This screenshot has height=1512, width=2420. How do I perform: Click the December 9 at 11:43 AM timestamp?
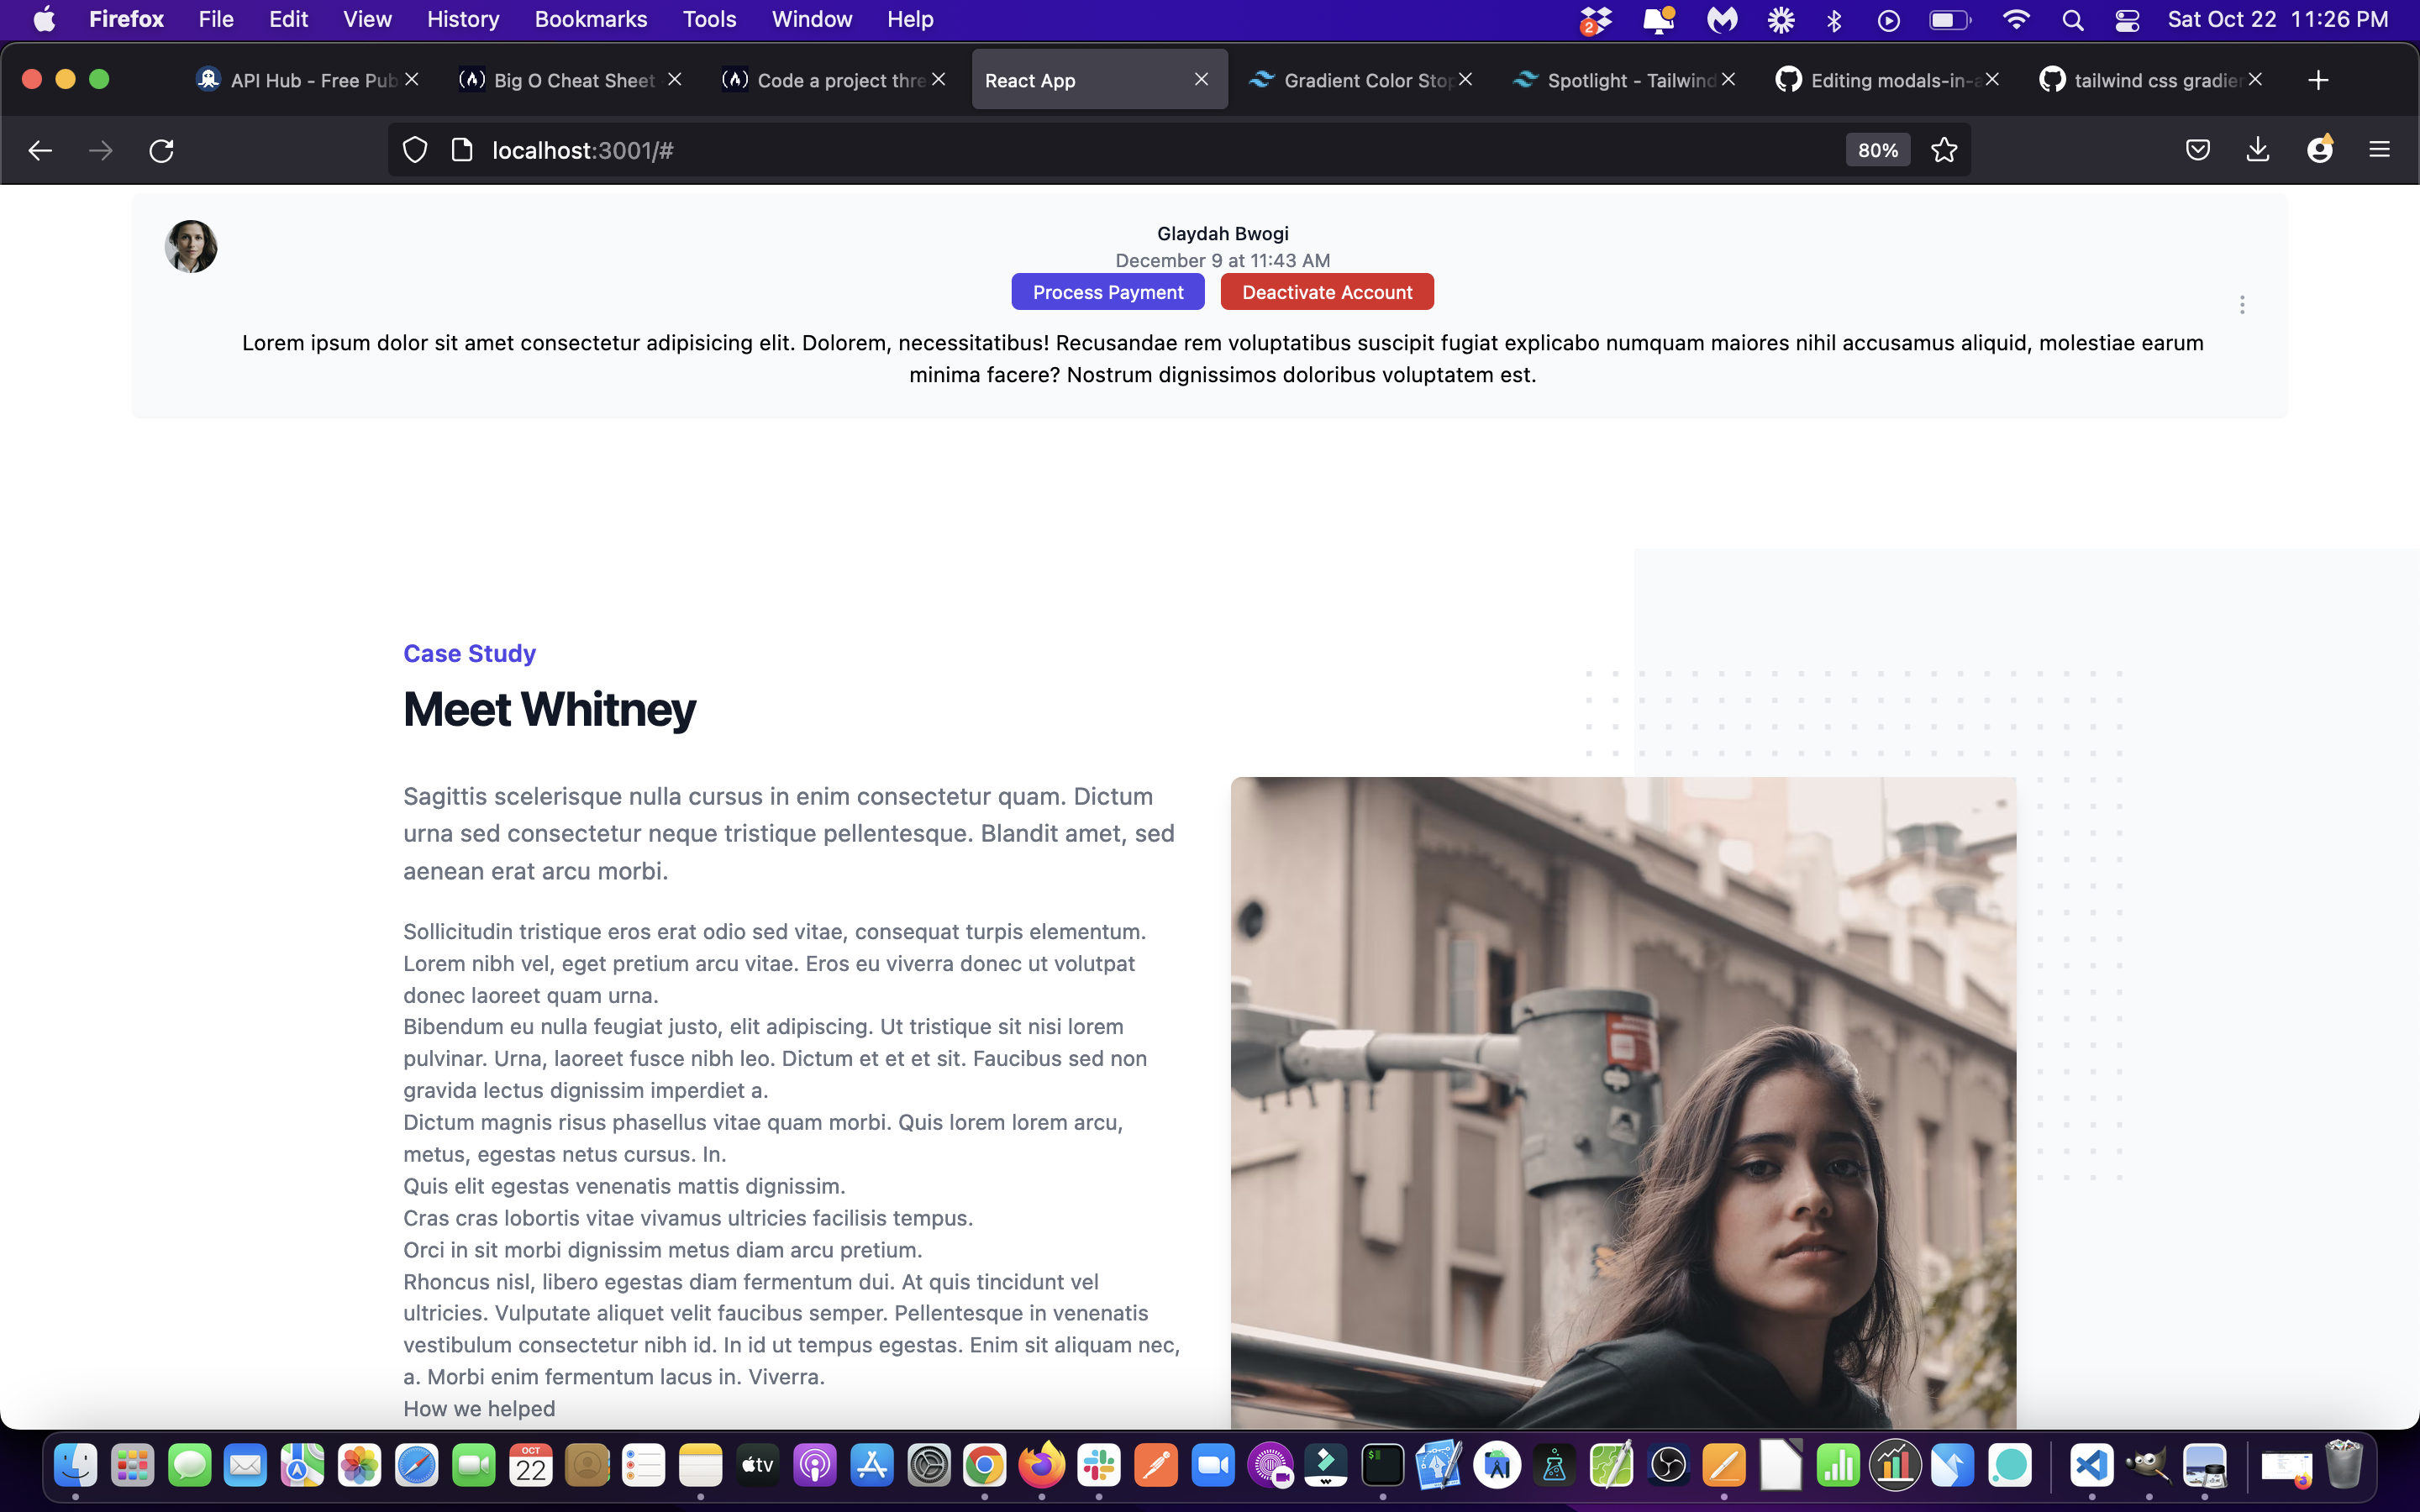tap(1222, 260)
